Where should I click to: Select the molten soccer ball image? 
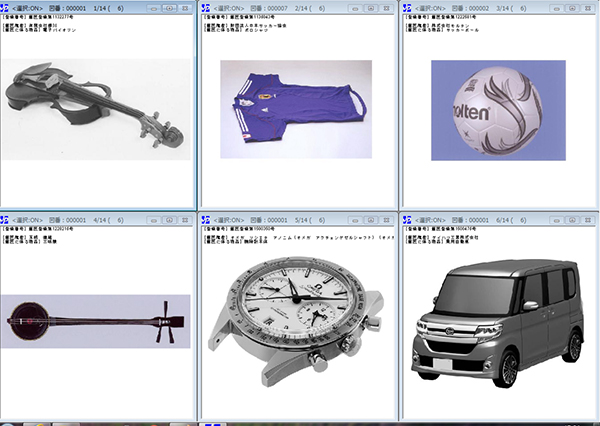(x=498, y=110)
